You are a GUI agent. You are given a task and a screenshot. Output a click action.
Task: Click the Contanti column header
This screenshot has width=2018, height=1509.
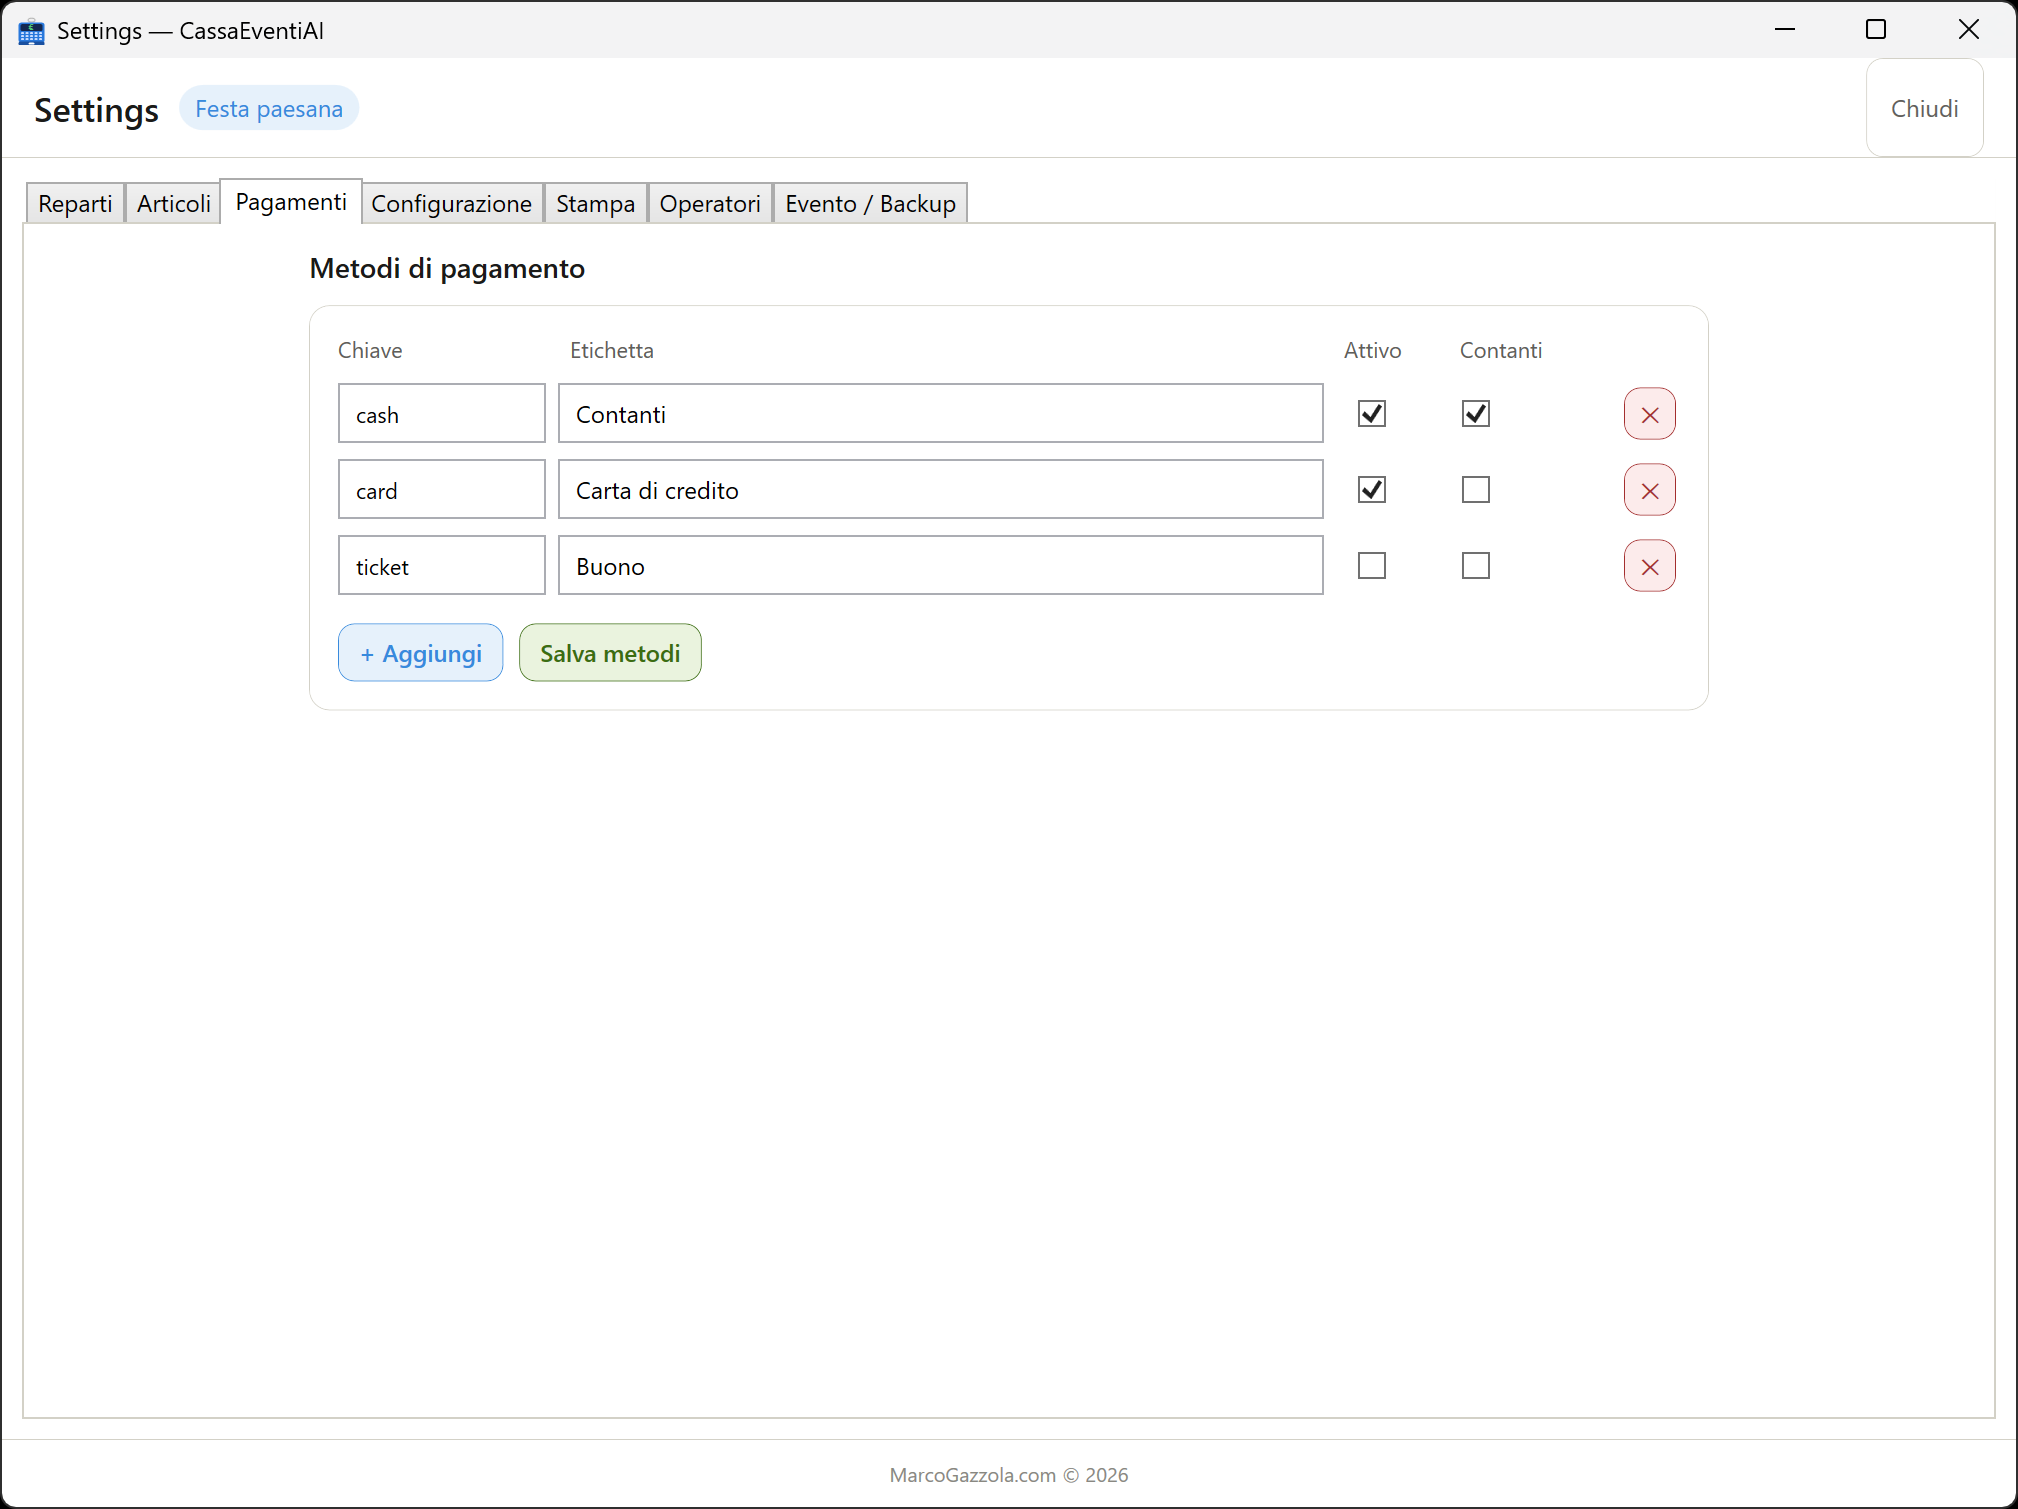tap(1501, 350)
